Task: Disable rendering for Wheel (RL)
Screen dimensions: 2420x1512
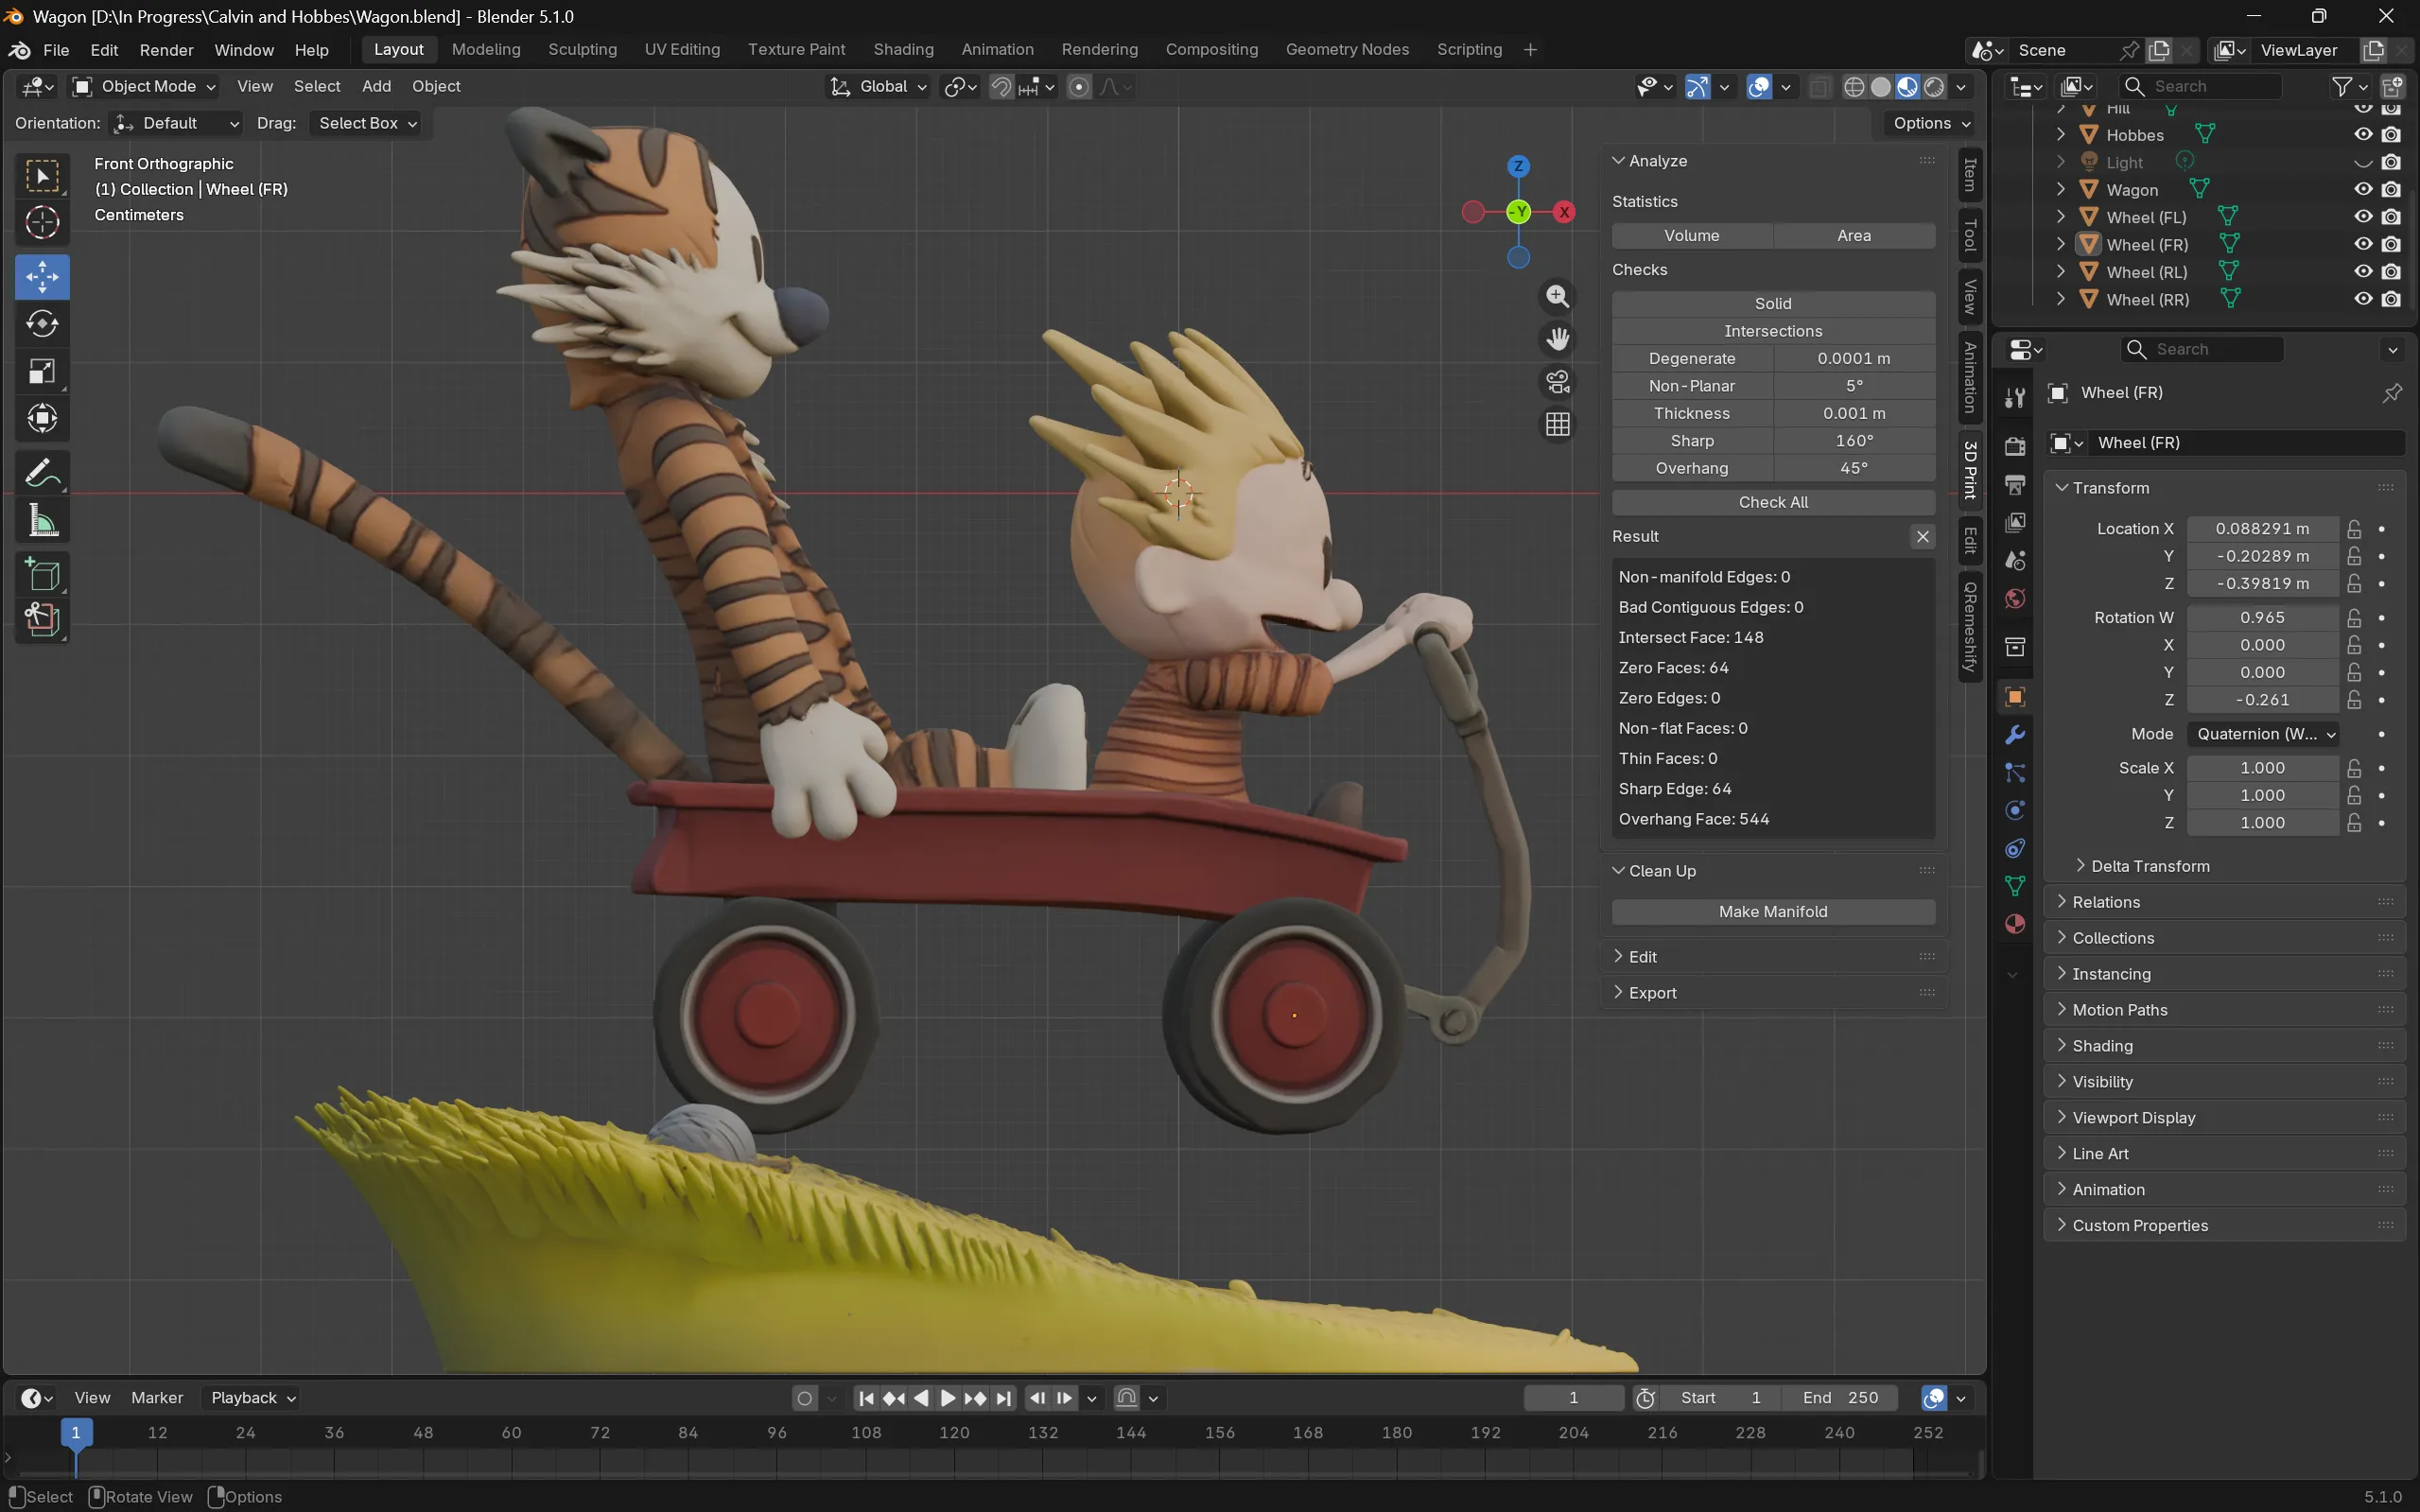Action: (2391, 272)
